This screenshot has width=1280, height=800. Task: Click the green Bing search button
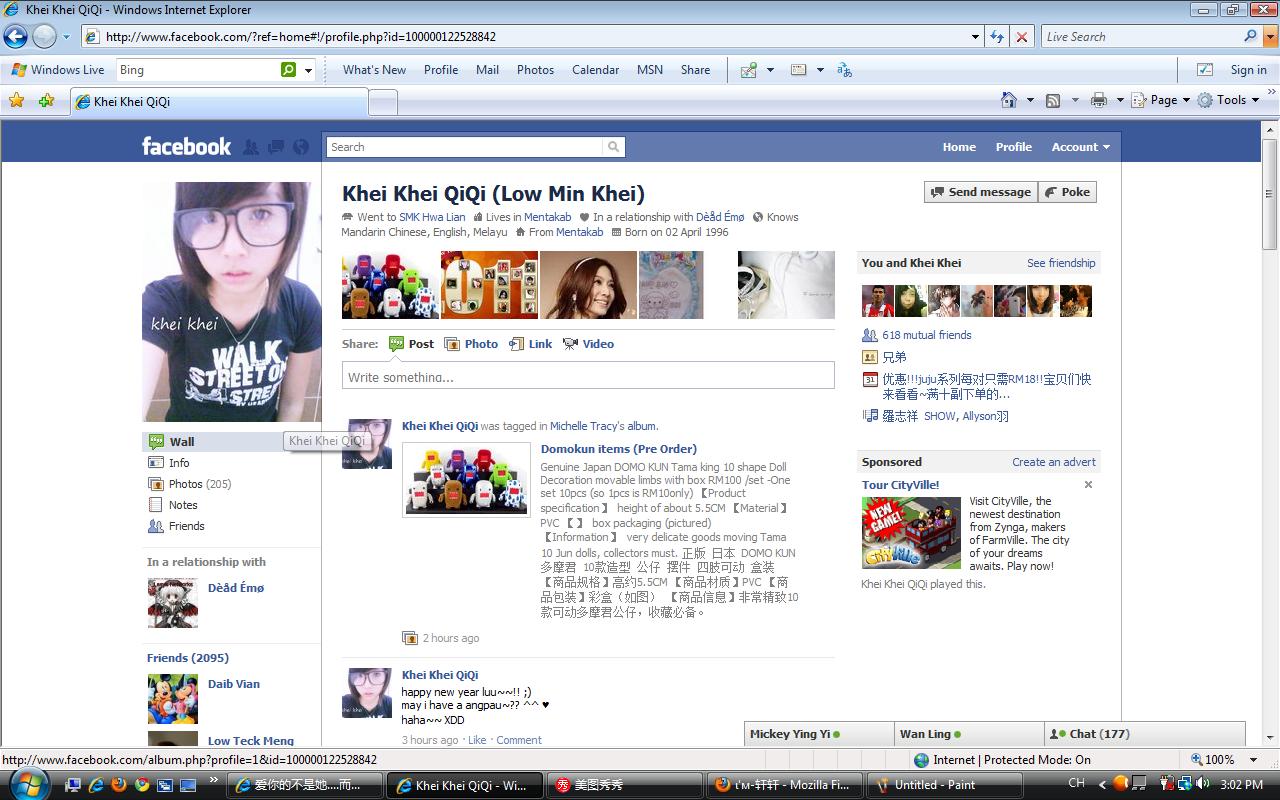tap(288, 70)
